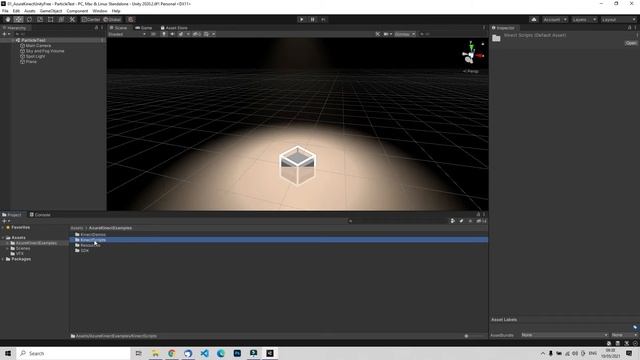Image resolution: width=640 pixels, height=360 pixels.
Task: Open cloud services (Collab) icon
Action: [533, 20]
